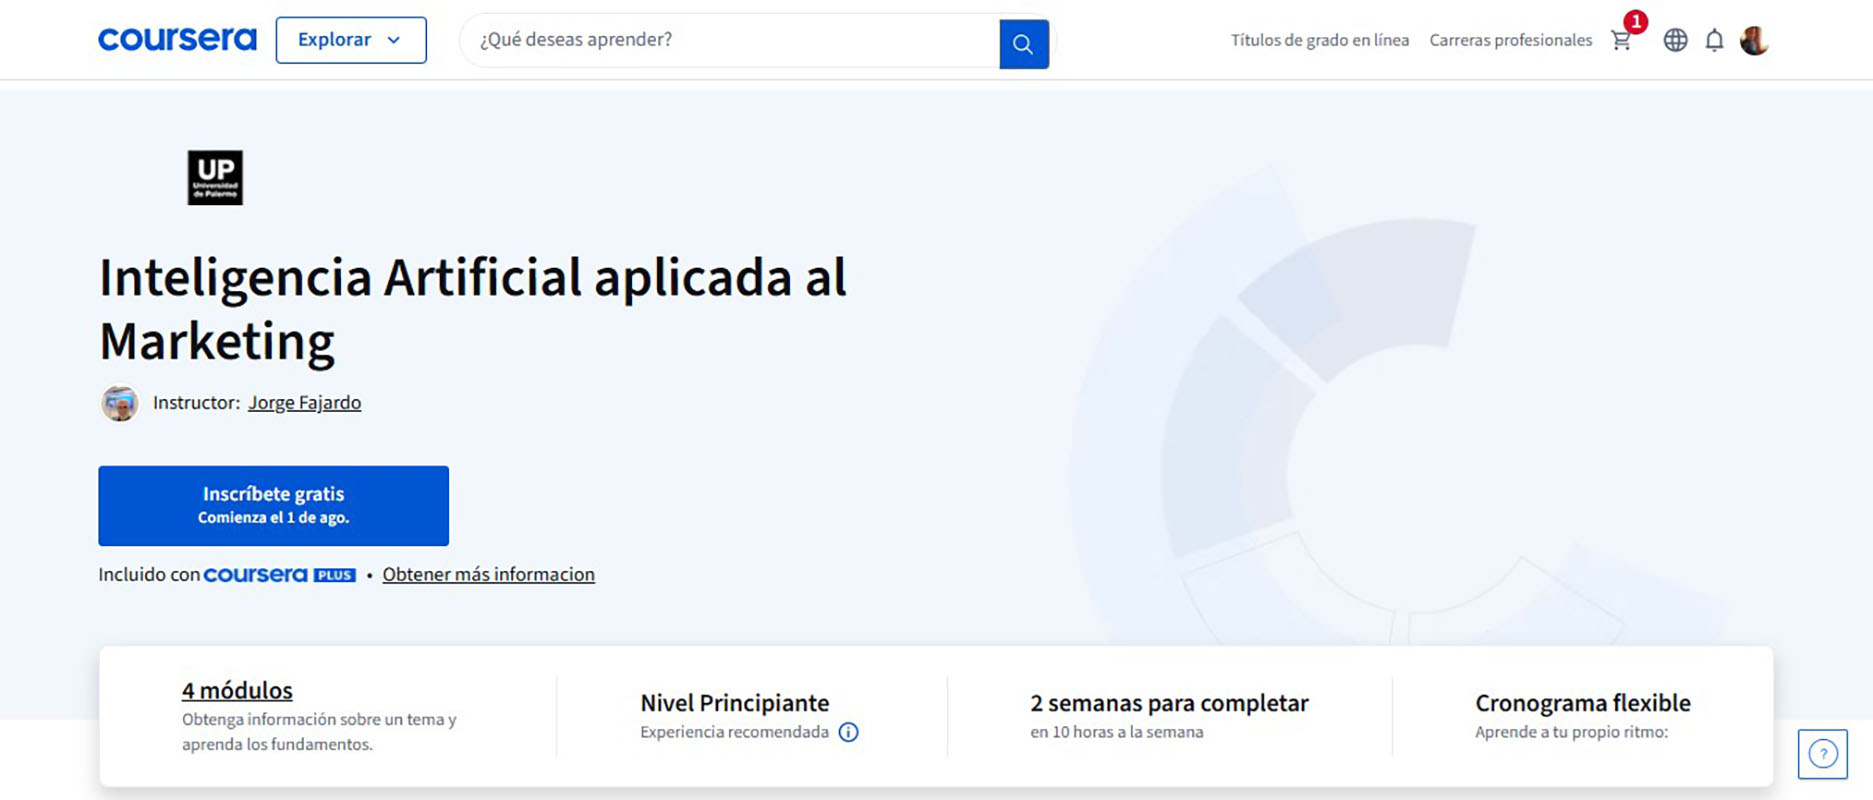Click the instructor's profile photo
This screenshot has width=1873, height=800.
click(120, 403)
